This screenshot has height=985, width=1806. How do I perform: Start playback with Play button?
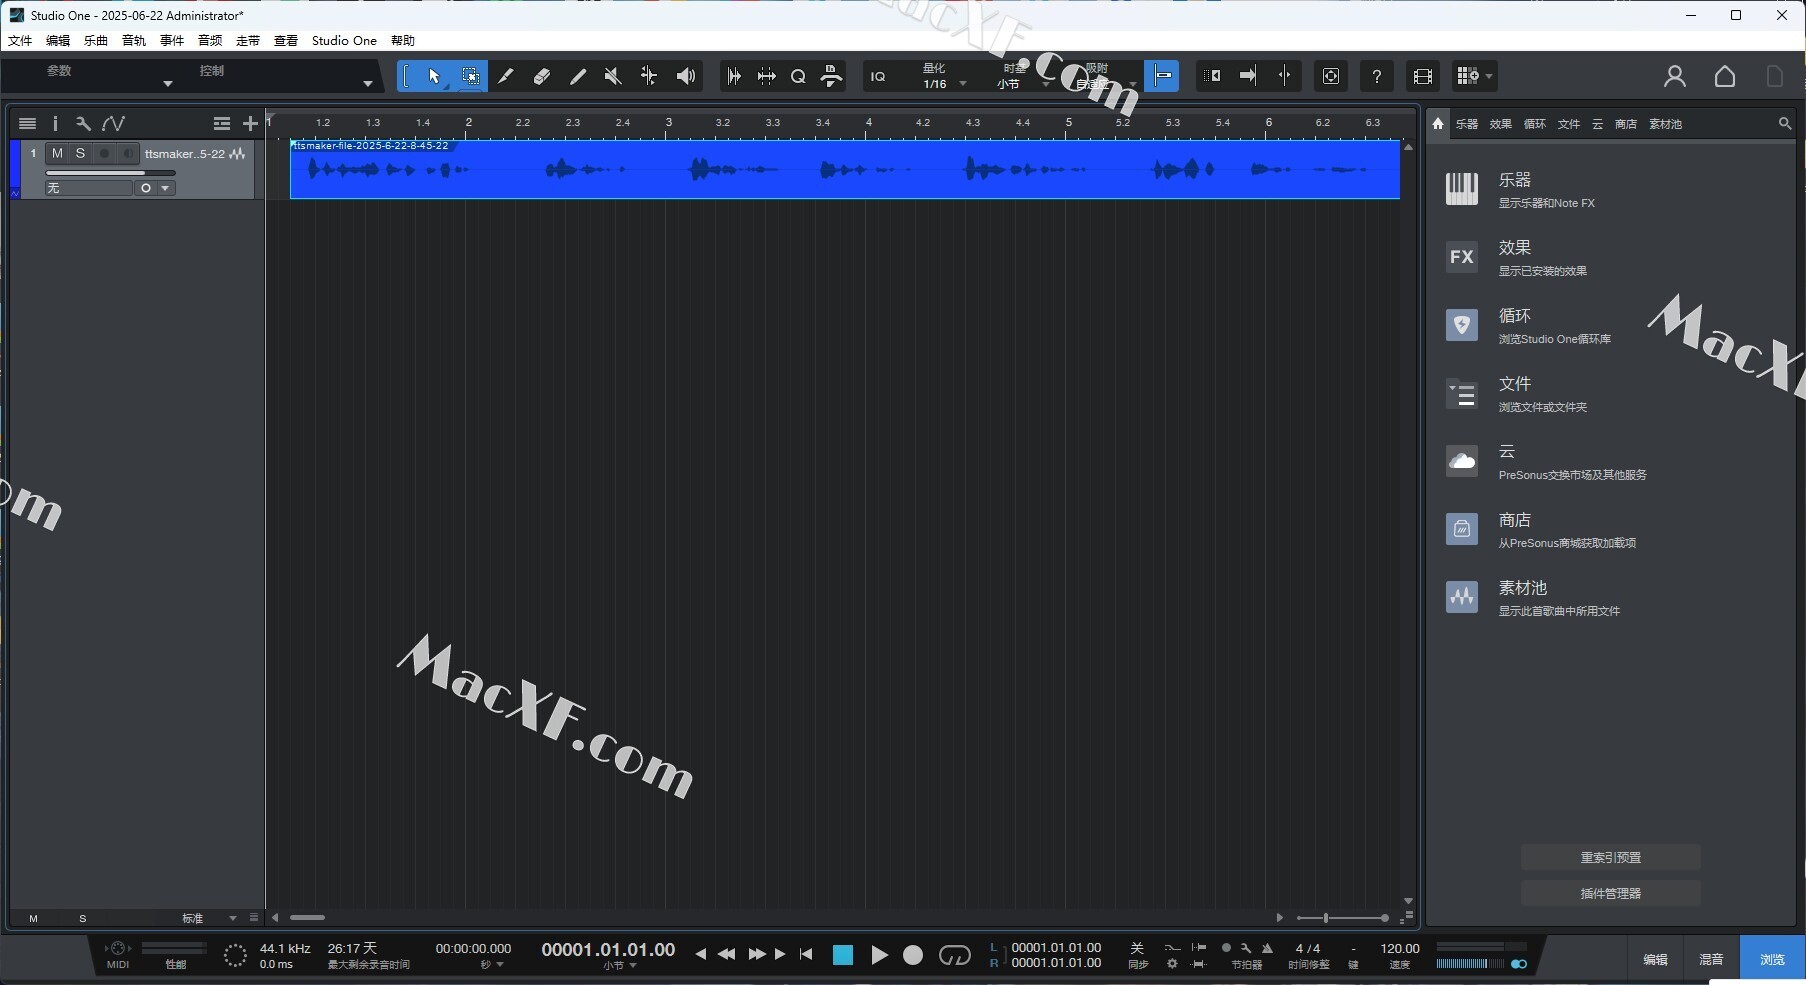click(879, 955)
